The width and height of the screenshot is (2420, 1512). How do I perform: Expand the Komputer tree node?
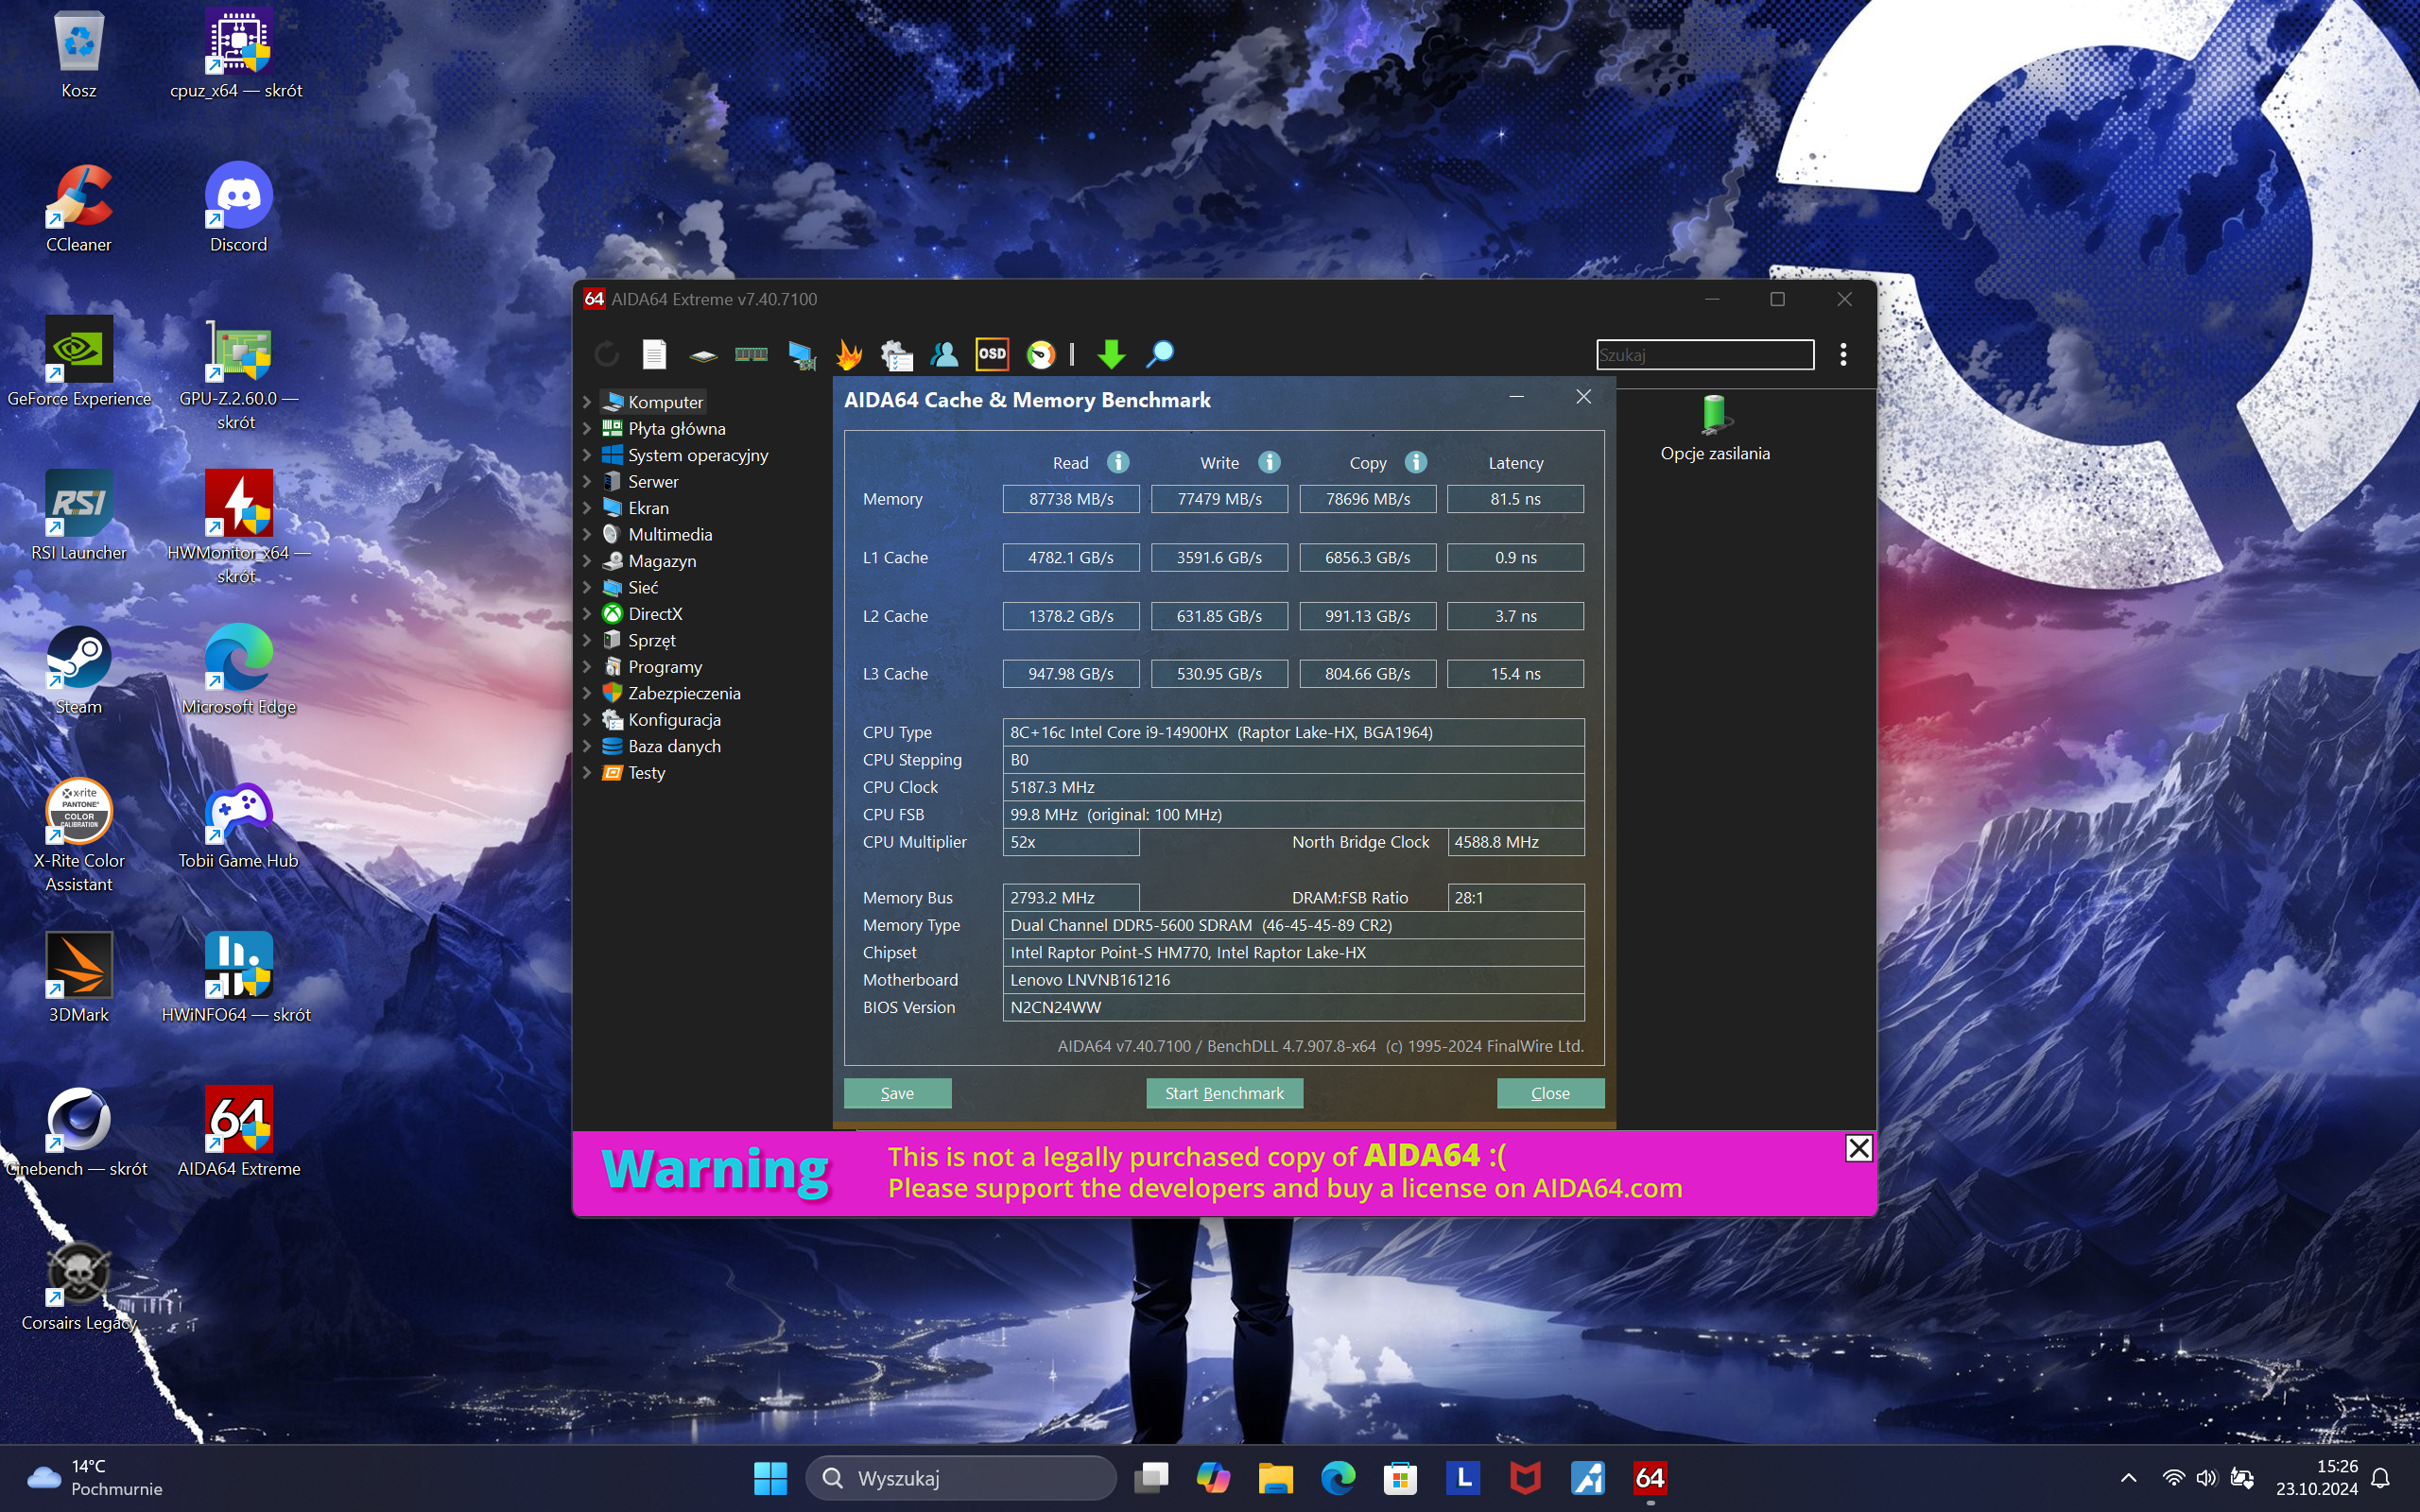click(x=587, y=402)
